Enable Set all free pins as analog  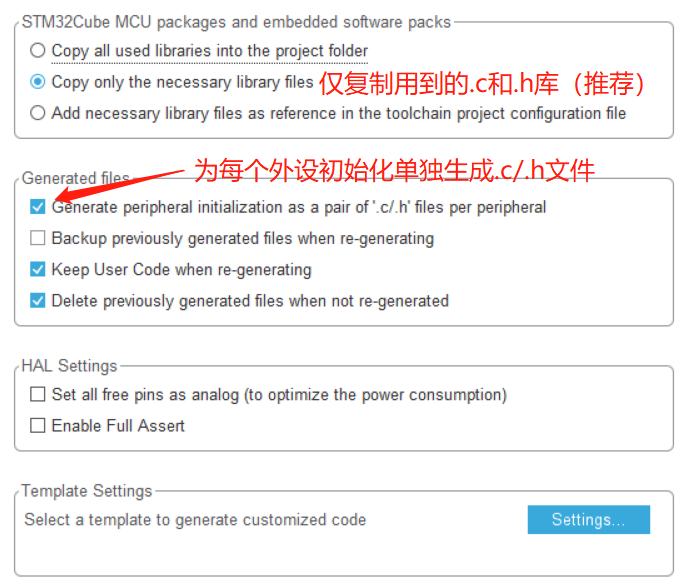[38, 394]
